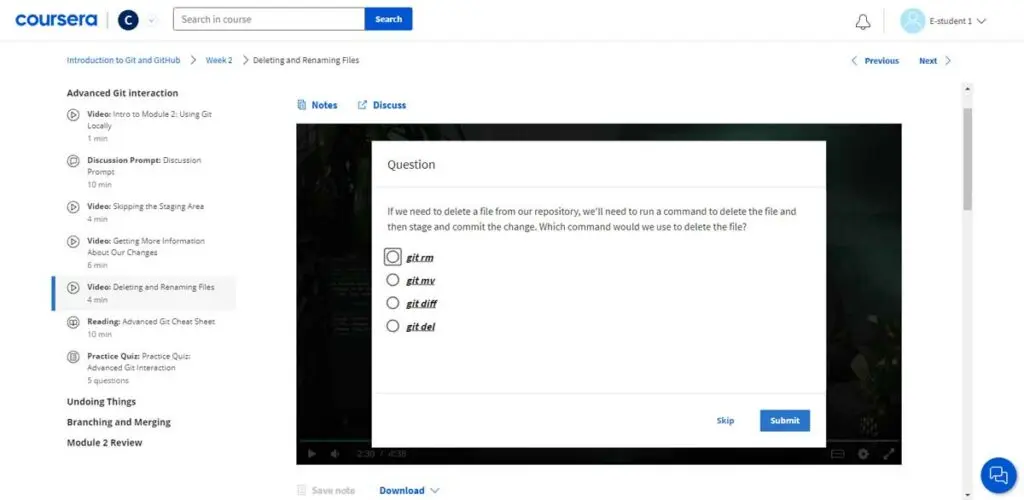The width and height of the screenshot is (1024, 500).
Task: Go to the Next item
Action: 927,61
